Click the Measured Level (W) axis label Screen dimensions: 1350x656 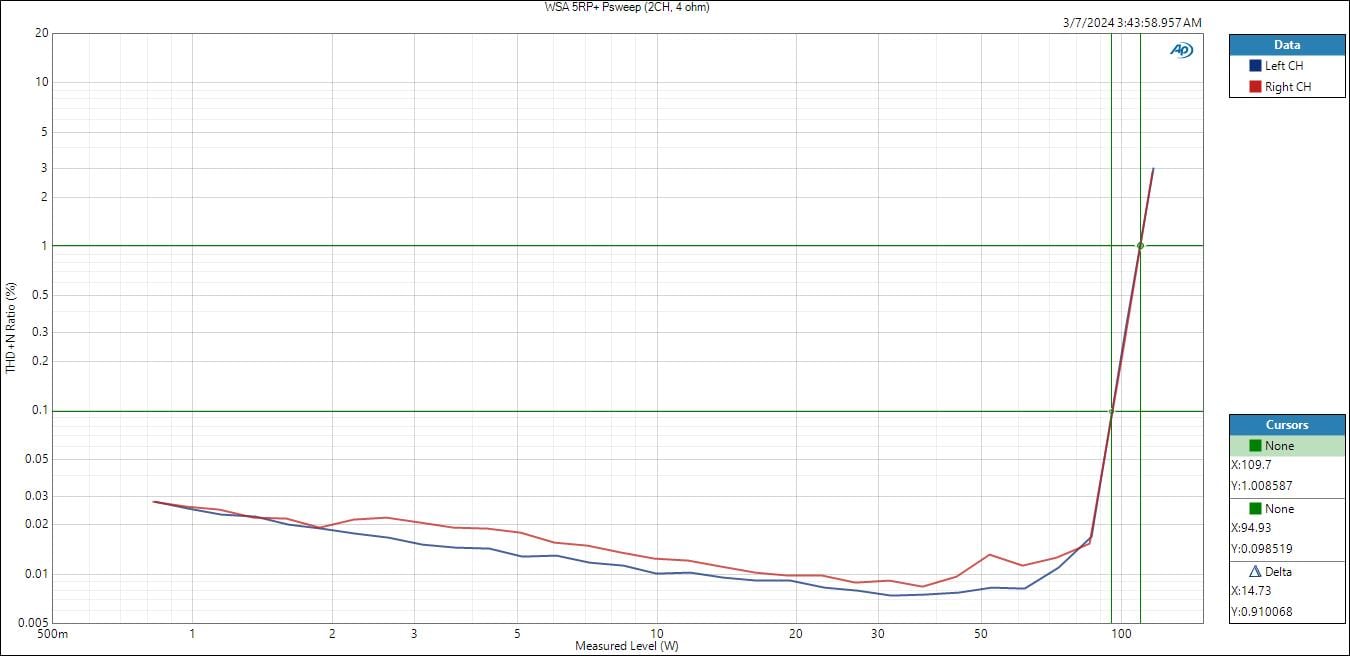(x=627, y=646)
